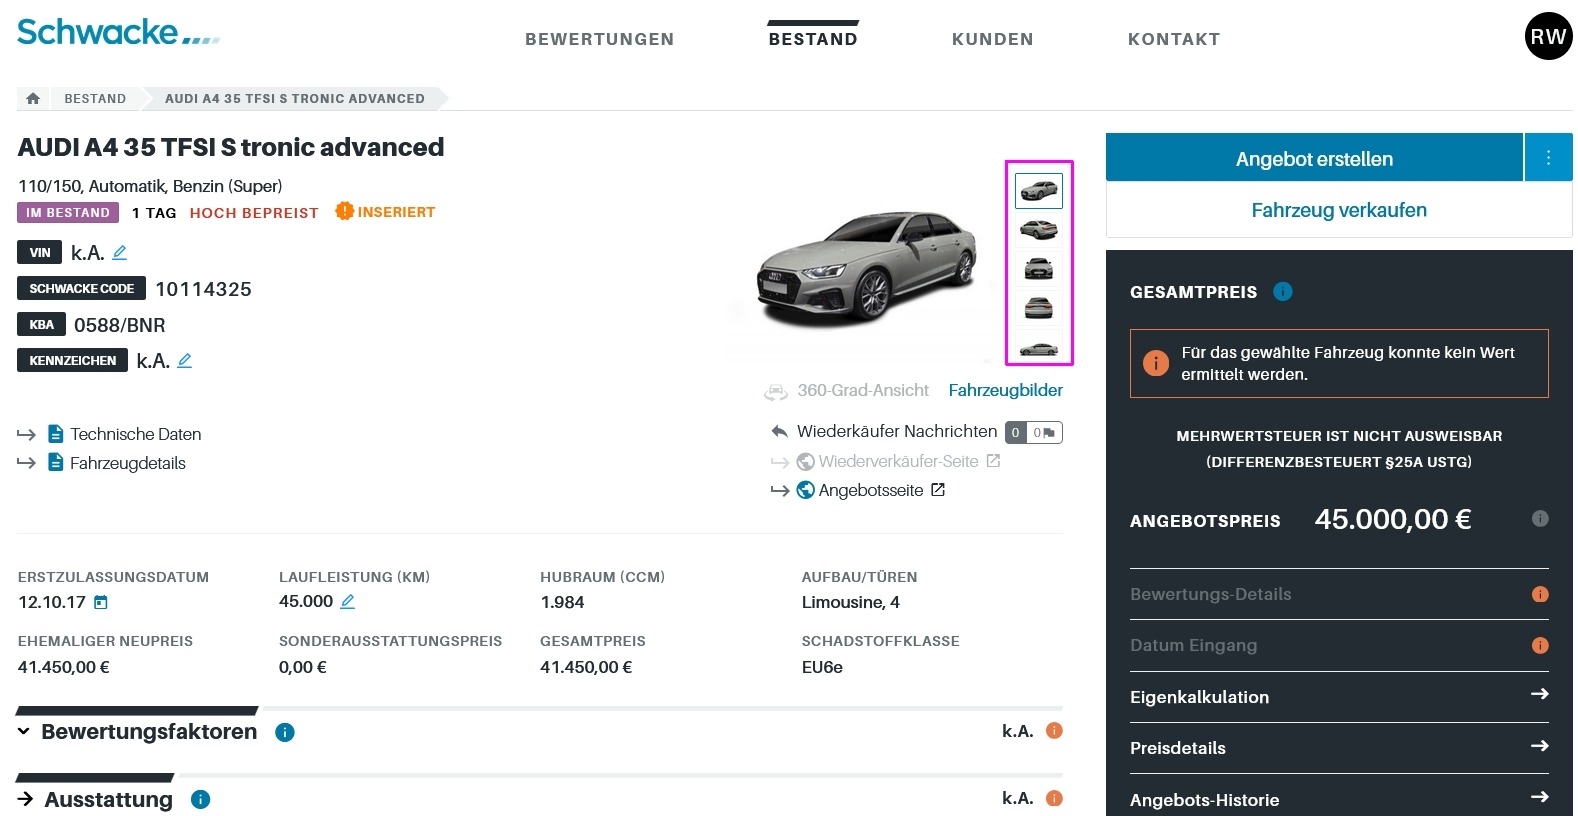Select fourth thumbnail rear view

(1039, 307)
